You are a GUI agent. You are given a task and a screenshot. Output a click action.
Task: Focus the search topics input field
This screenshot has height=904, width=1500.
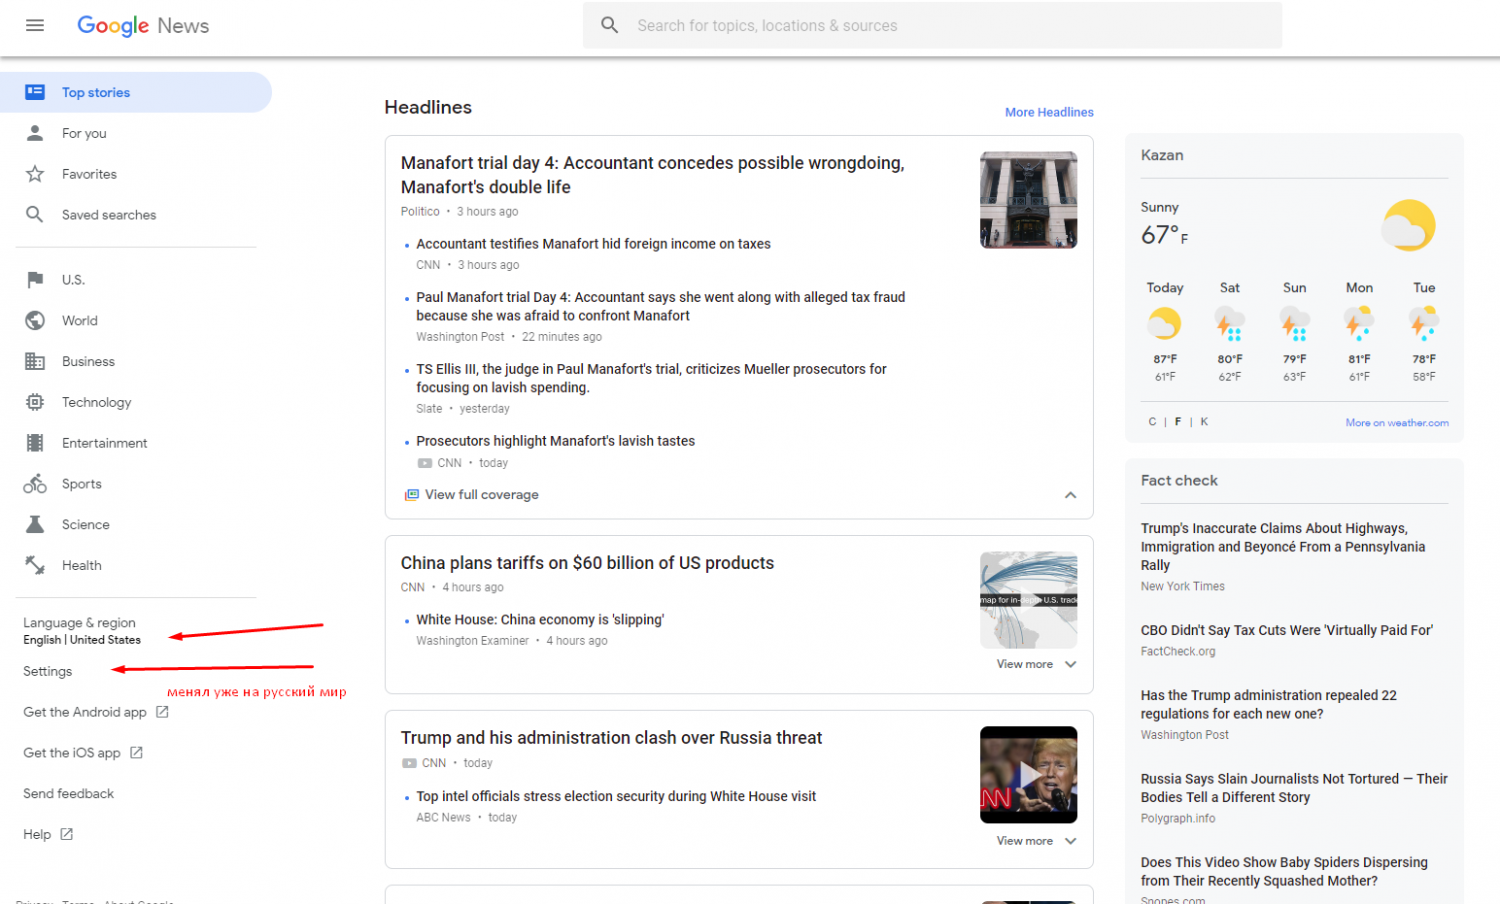pos(932,25)
